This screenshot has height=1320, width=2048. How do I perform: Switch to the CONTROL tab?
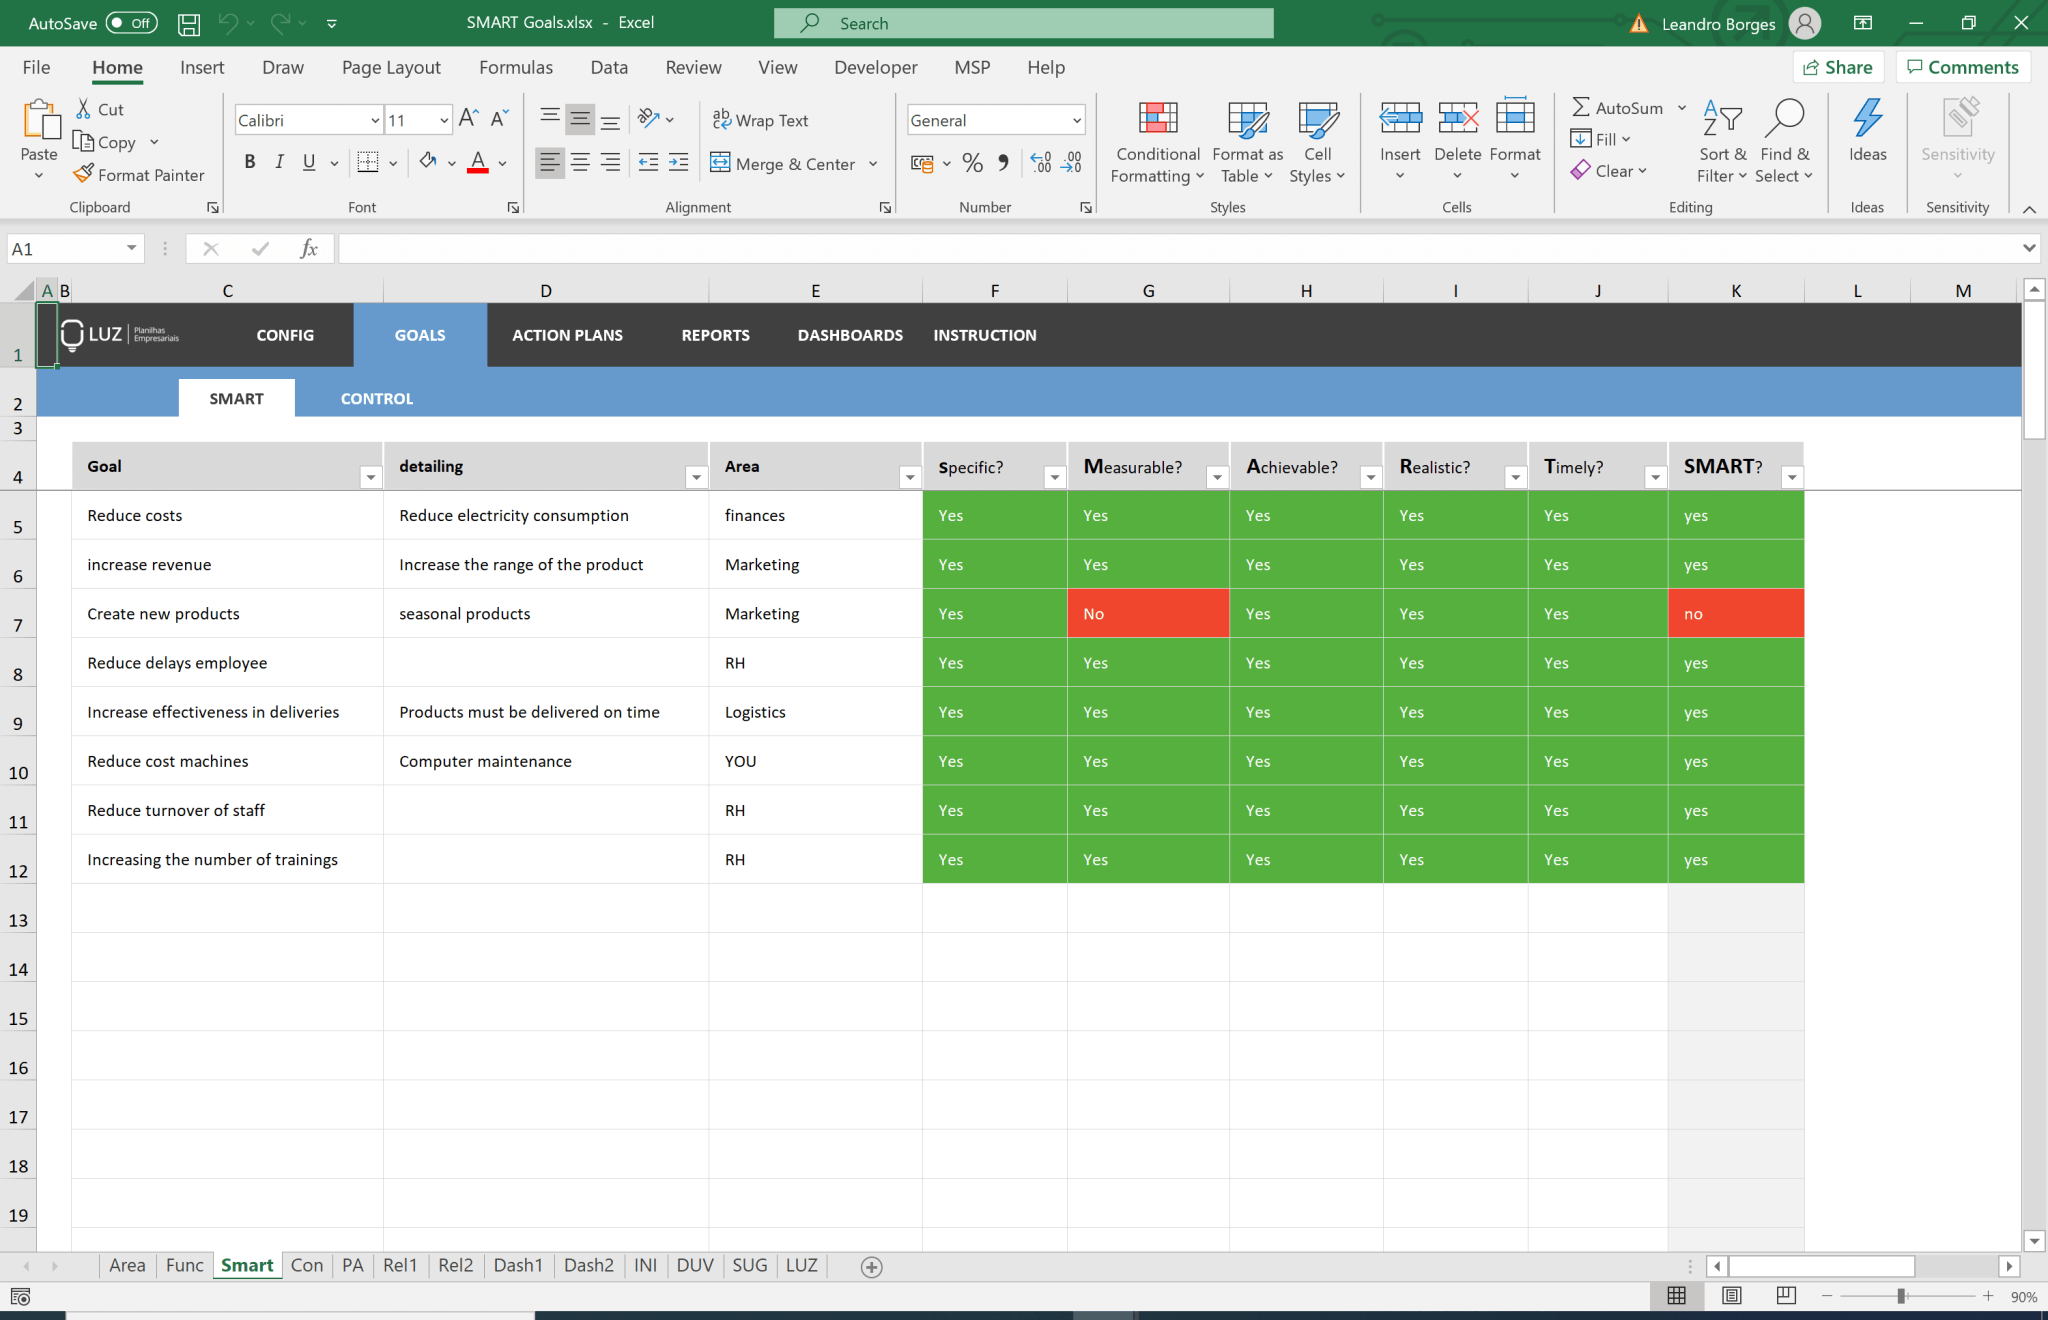(376, 397)
